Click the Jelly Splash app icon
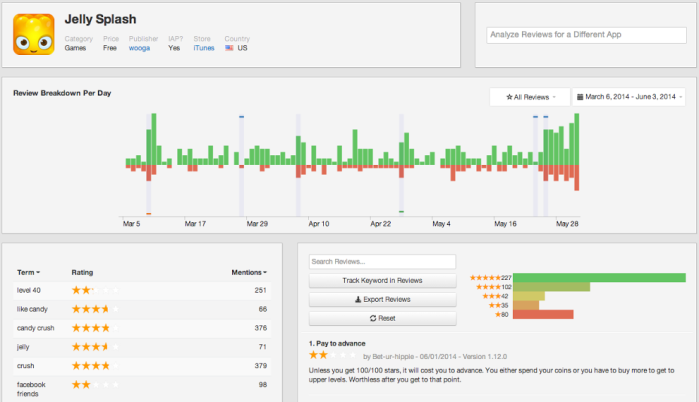 coord(34,34)
